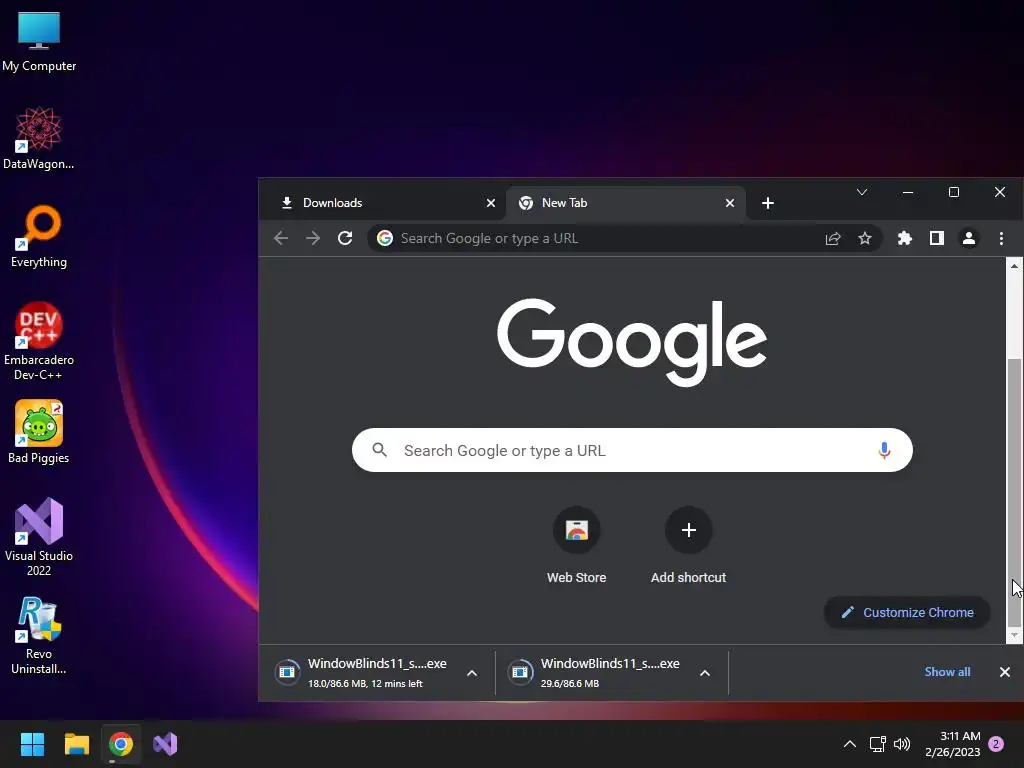This screenshot has height=768, width=1024.
Task: Bookmark this tab with star icon
Action: coord(865,238)
